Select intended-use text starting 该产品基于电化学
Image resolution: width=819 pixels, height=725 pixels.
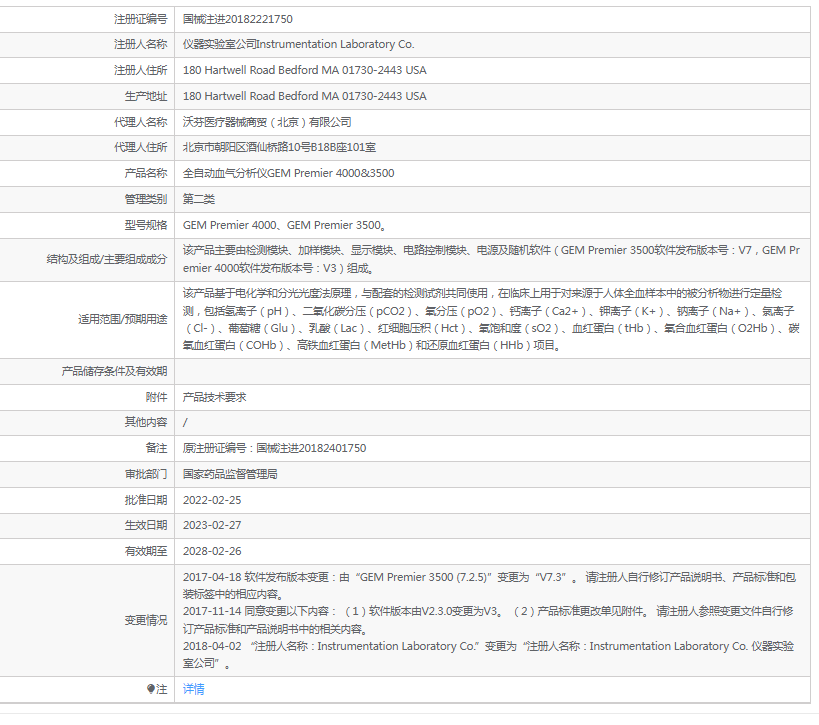click(x=491, y=319)
